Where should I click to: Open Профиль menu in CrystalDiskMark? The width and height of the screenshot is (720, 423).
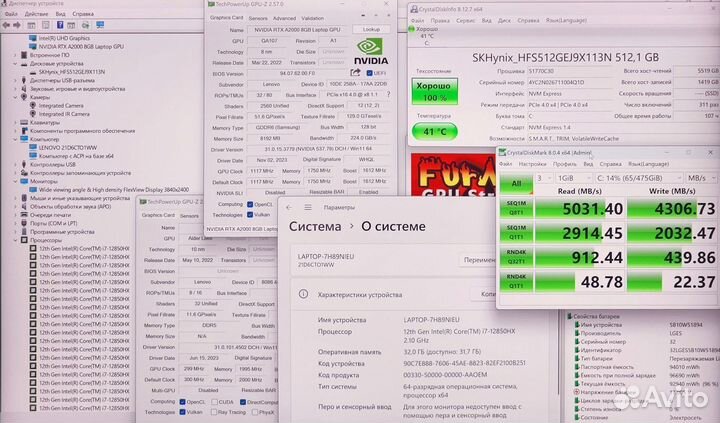click(x=564, y=164)
